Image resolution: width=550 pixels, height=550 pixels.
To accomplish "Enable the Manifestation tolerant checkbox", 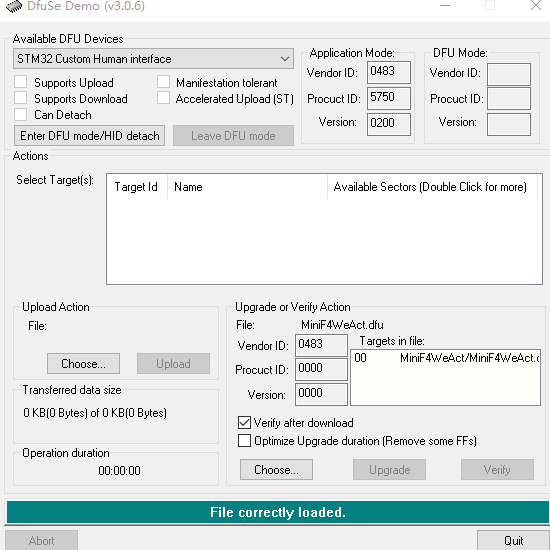I will [163, 82].
